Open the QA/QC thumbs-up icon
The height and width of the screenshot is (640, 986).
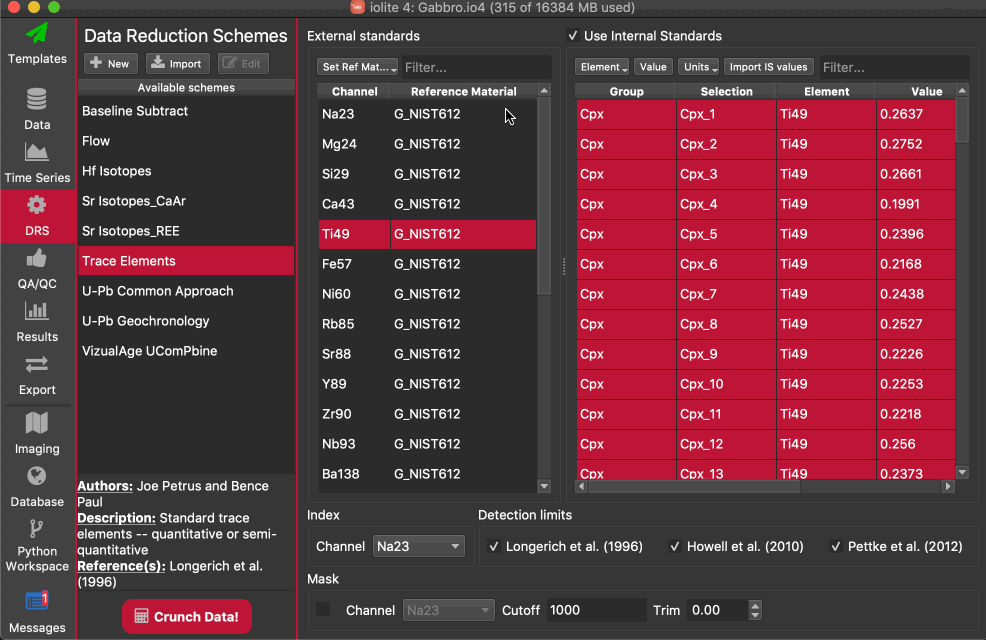point(37,259)
